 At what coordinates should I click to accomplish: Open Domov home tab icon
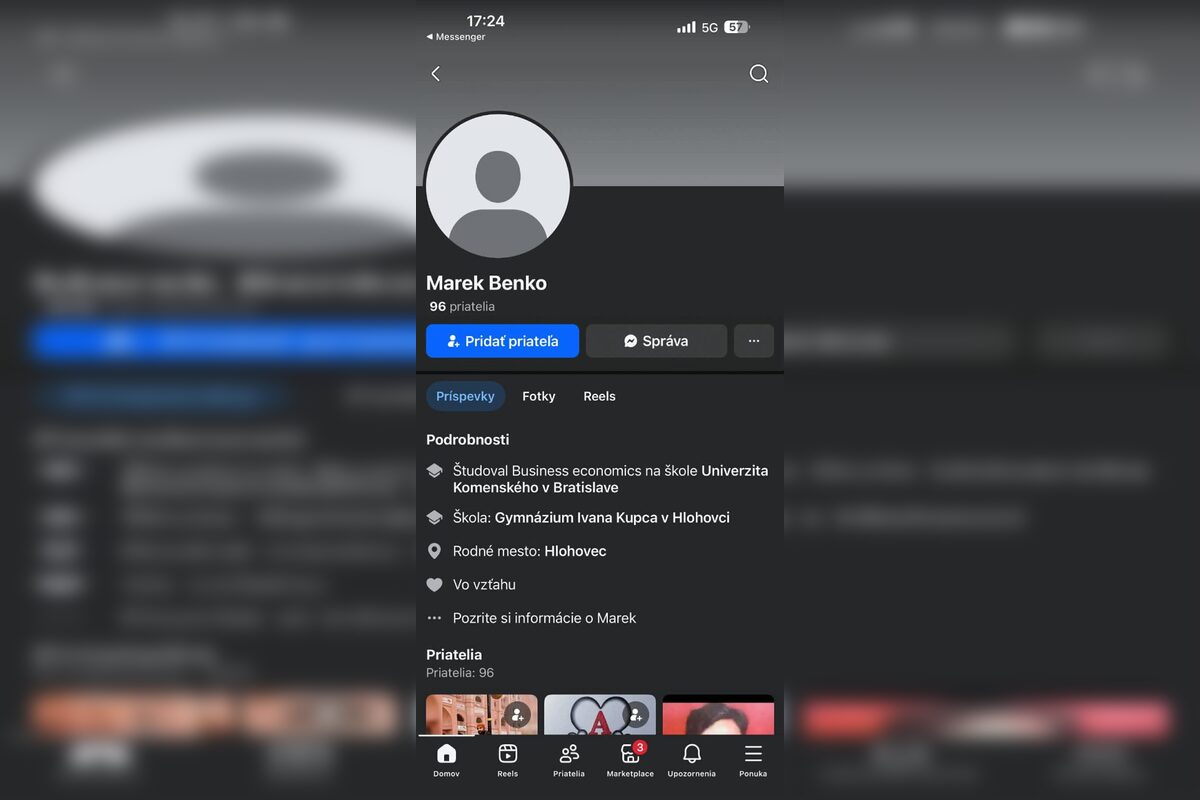446,759
